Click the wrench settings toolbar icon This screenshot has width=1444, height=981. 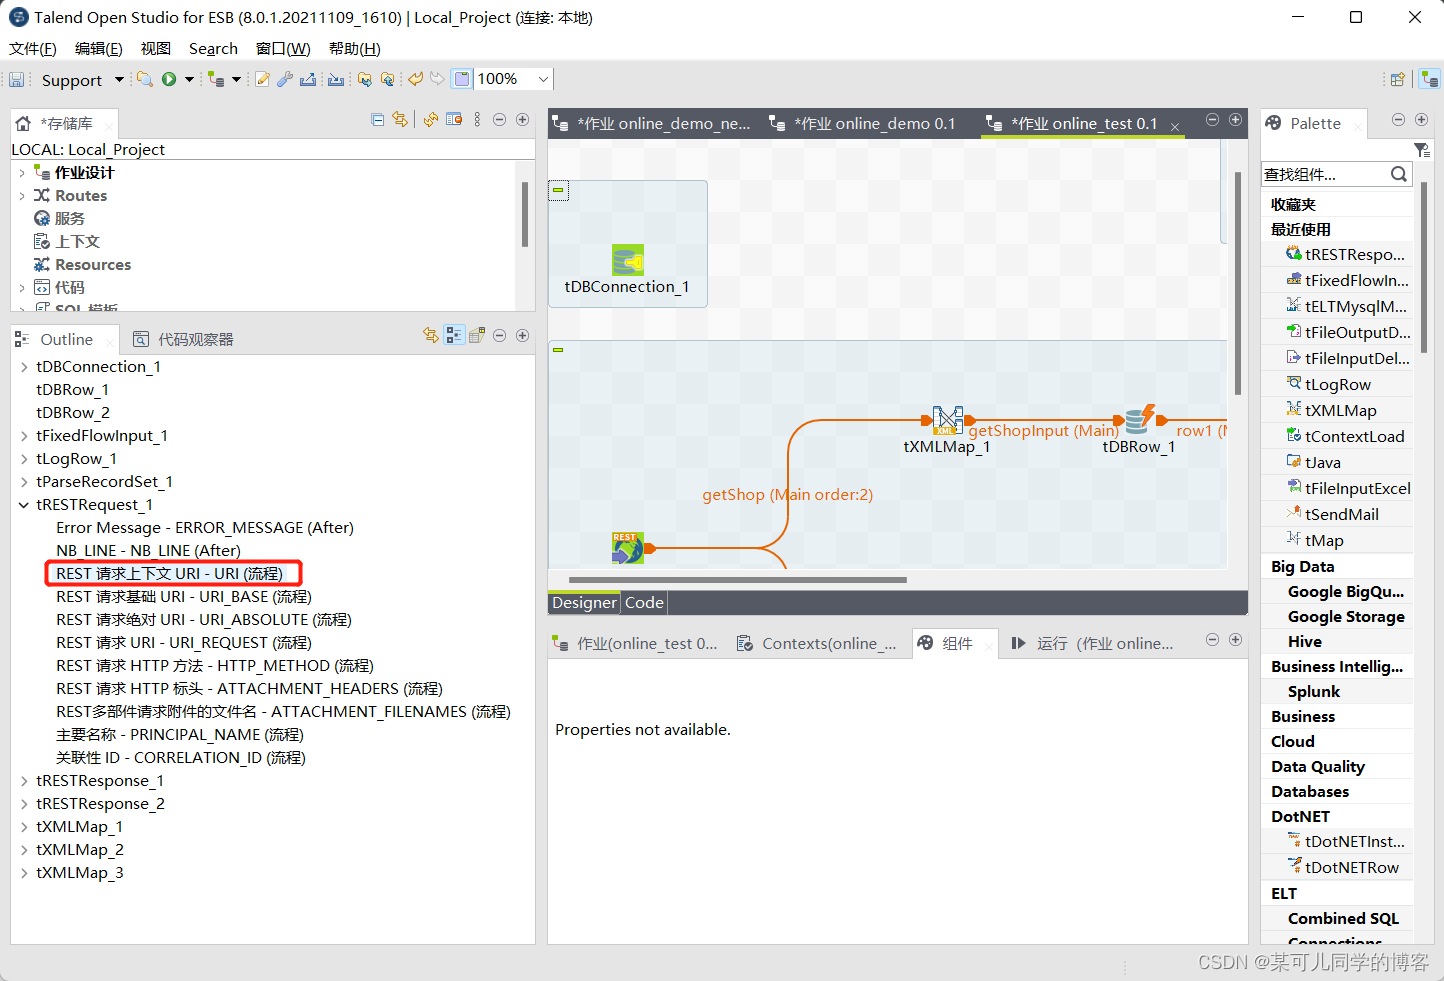click(x=285, y=79)
